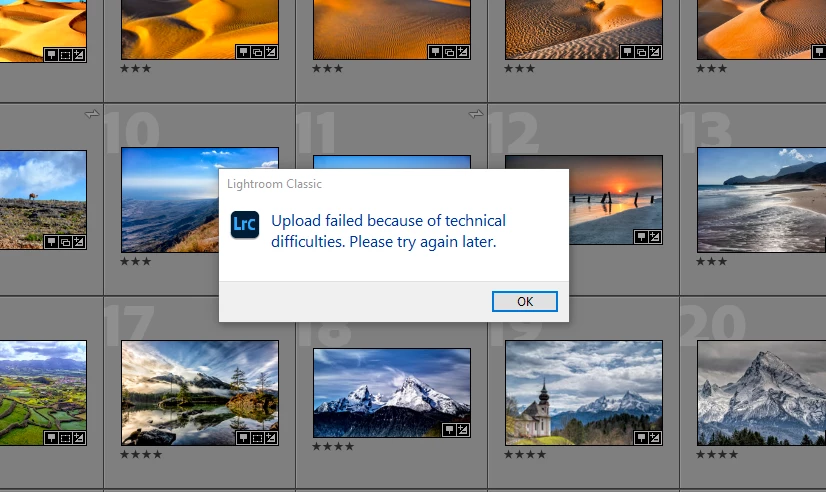Click the 'Upload failed because of technical difficulties' message
Screen dimensions: 826x492
[388, 231]
